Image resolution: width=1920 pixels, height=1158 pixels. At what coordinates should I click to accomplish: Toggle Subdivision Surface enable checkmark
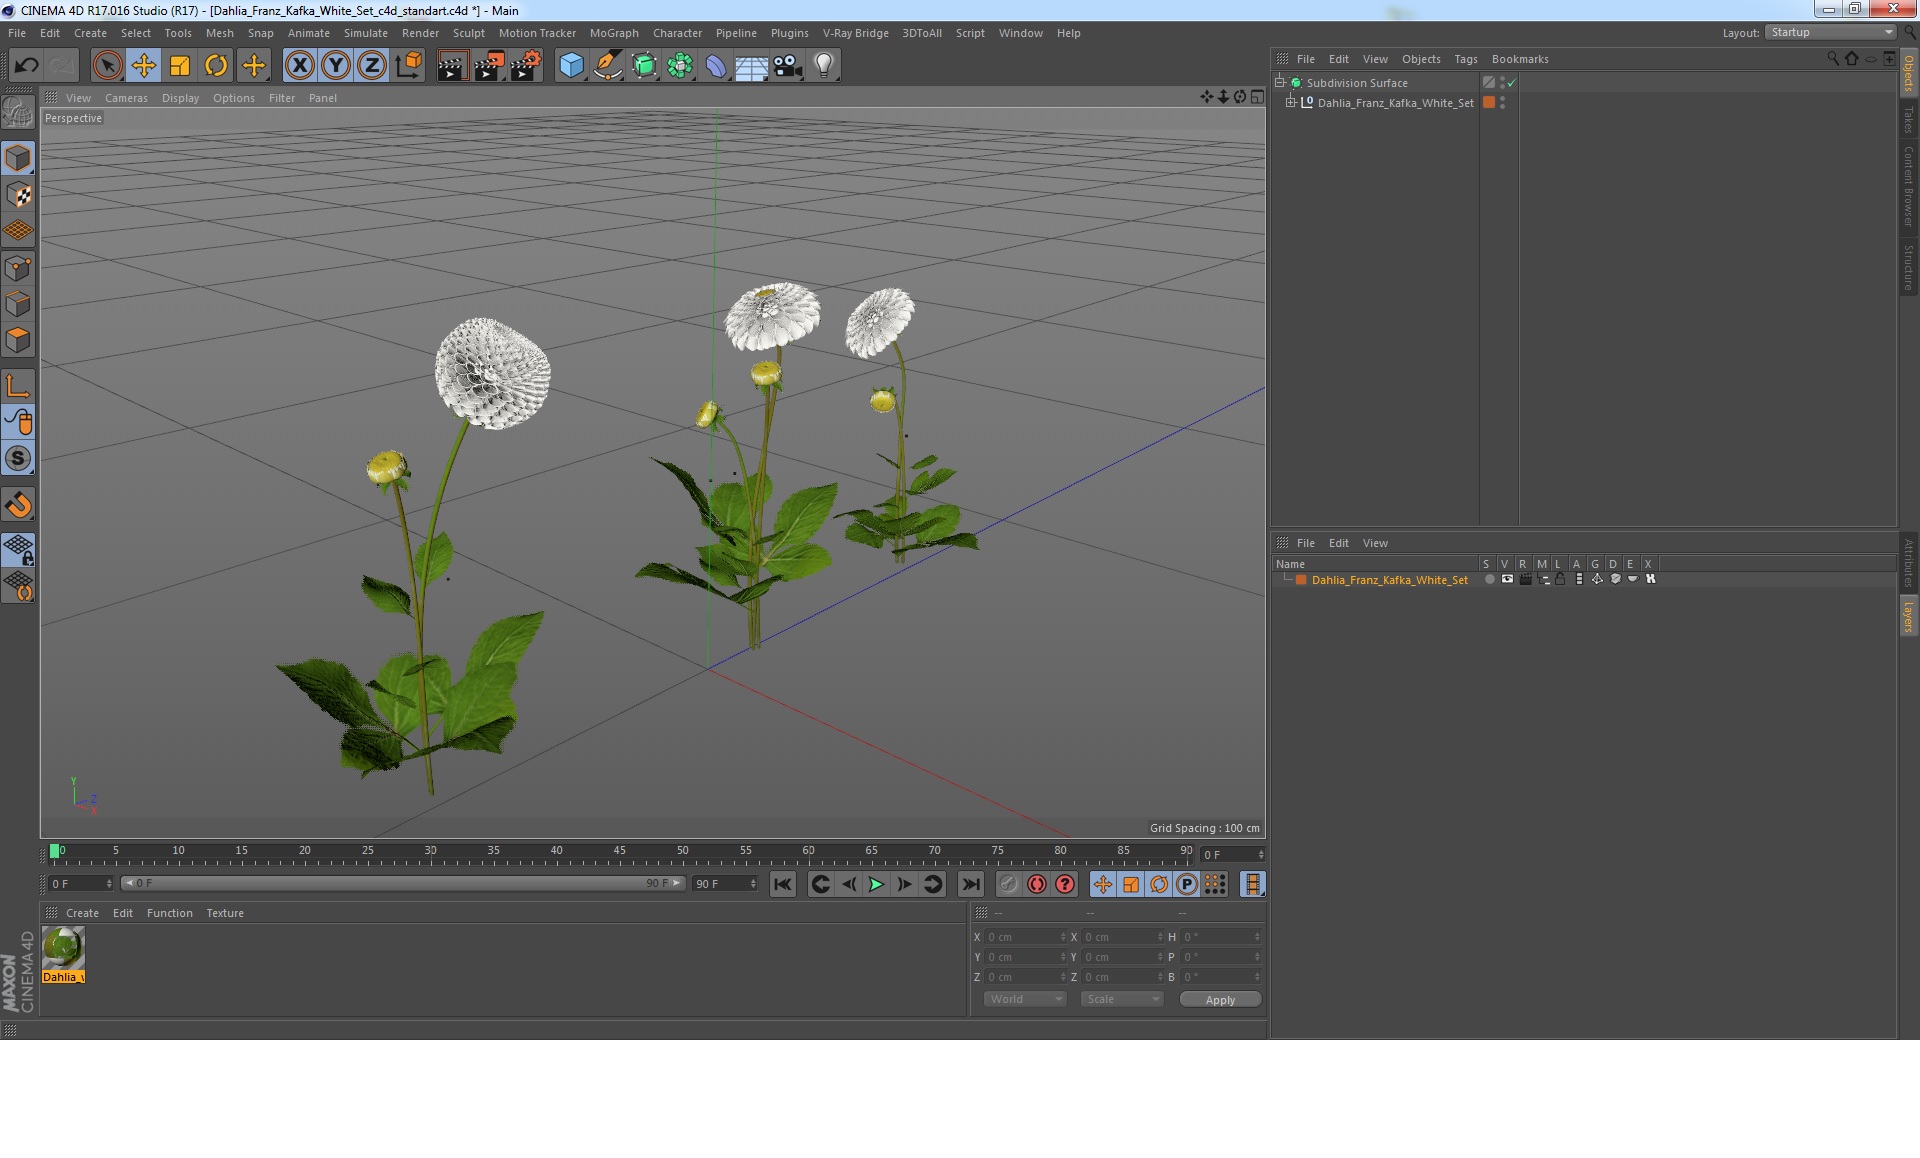pyautogui.click(x=1512, y=83)
